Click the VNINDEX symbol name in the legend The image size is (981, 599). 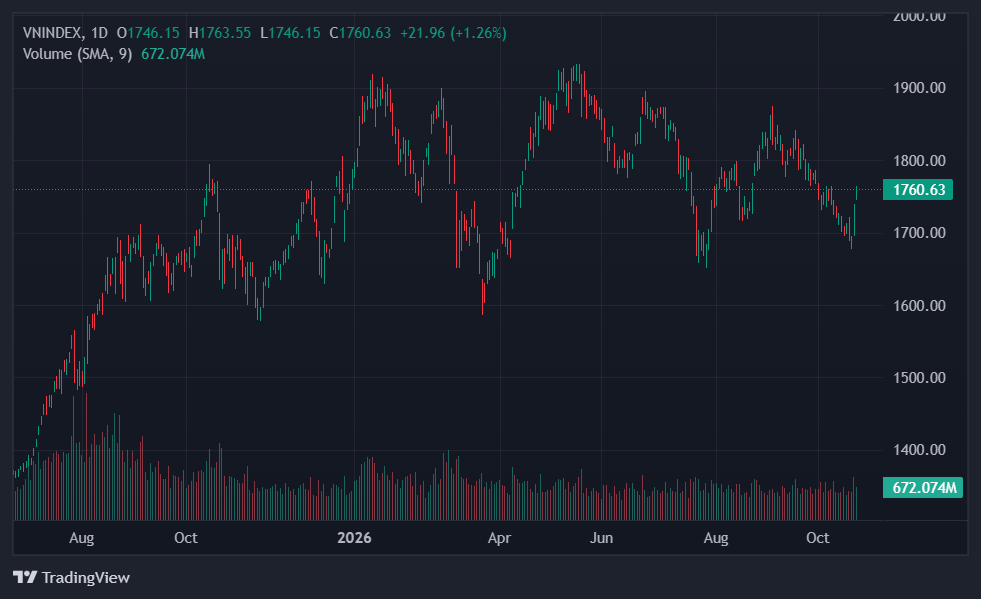53,33
